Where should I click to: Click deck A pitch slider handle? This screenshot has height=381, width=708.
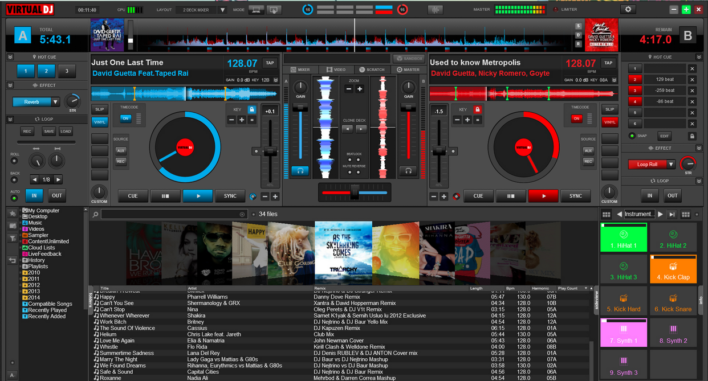point(270,152)
